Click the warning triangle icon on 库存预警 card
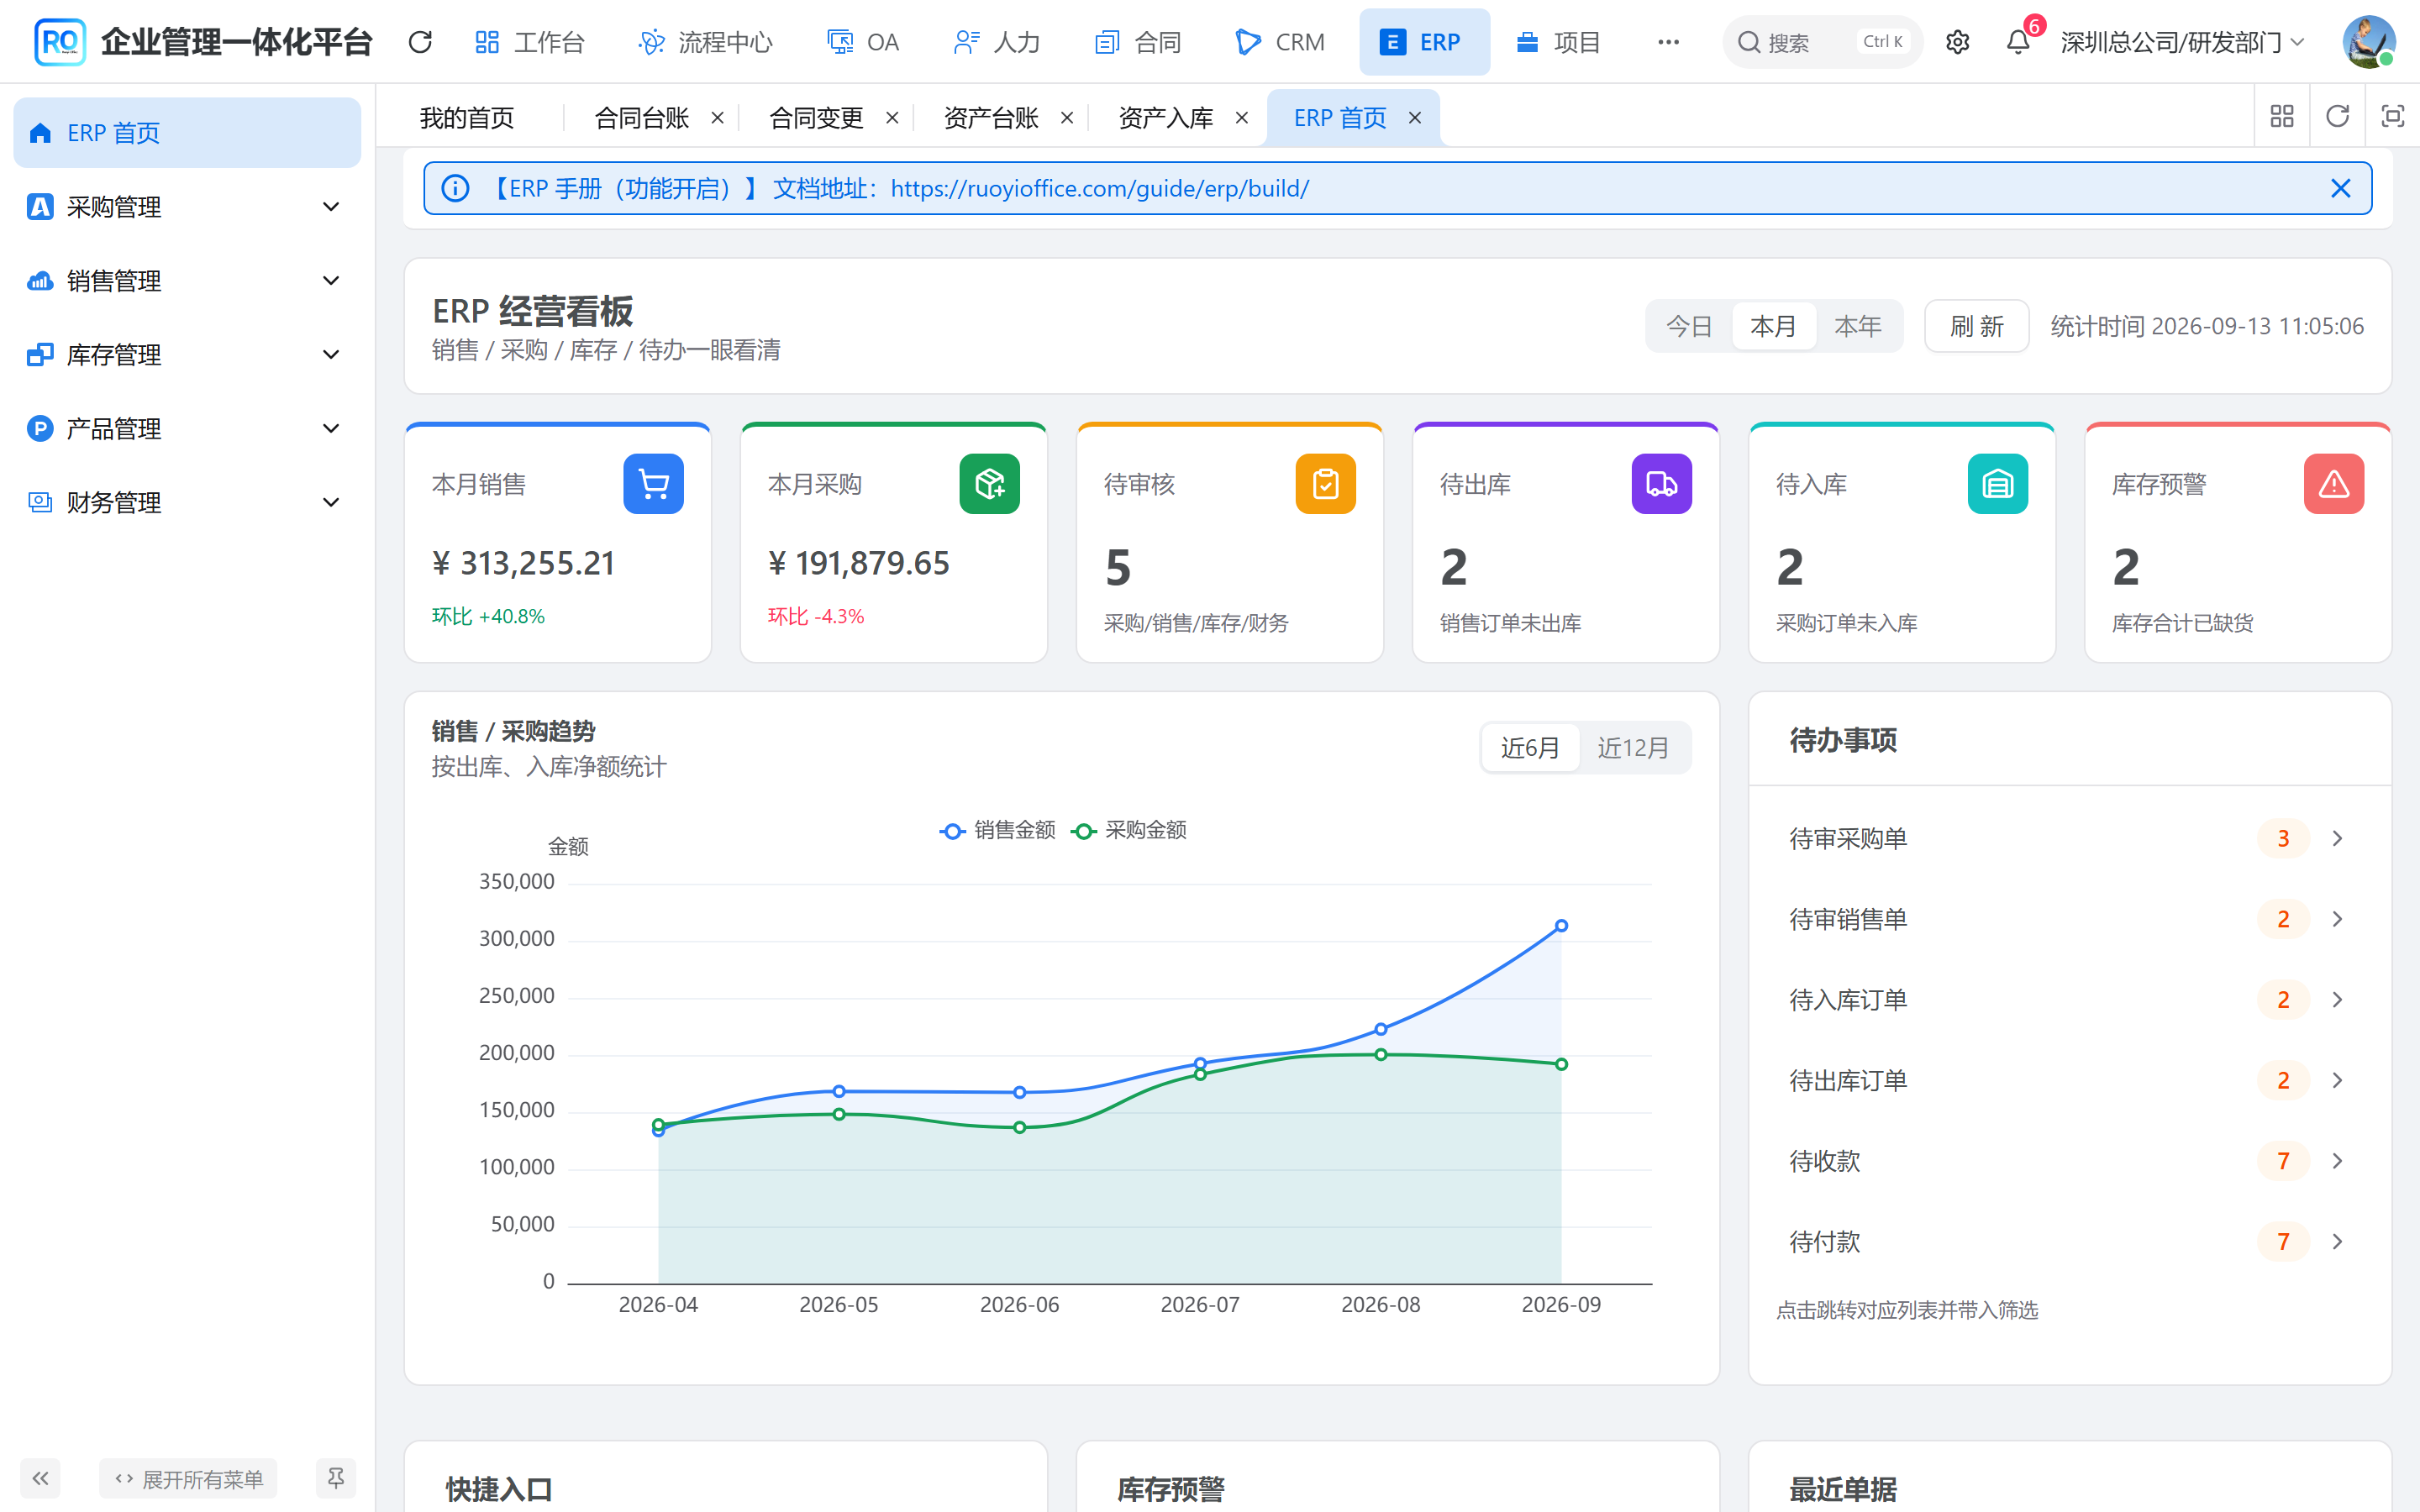Viewport: 2420px width, 1512px height. 2333,484
